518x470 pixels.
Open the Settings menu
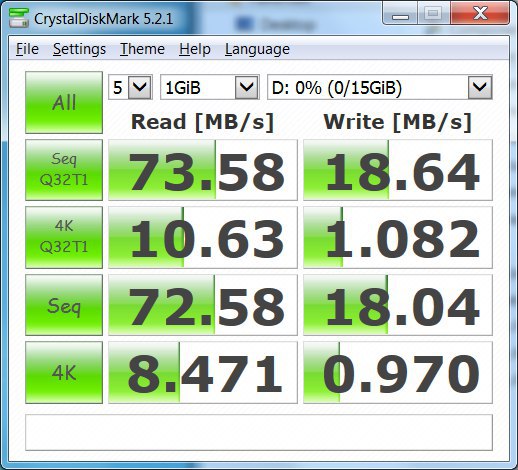(x=79, y=49)
